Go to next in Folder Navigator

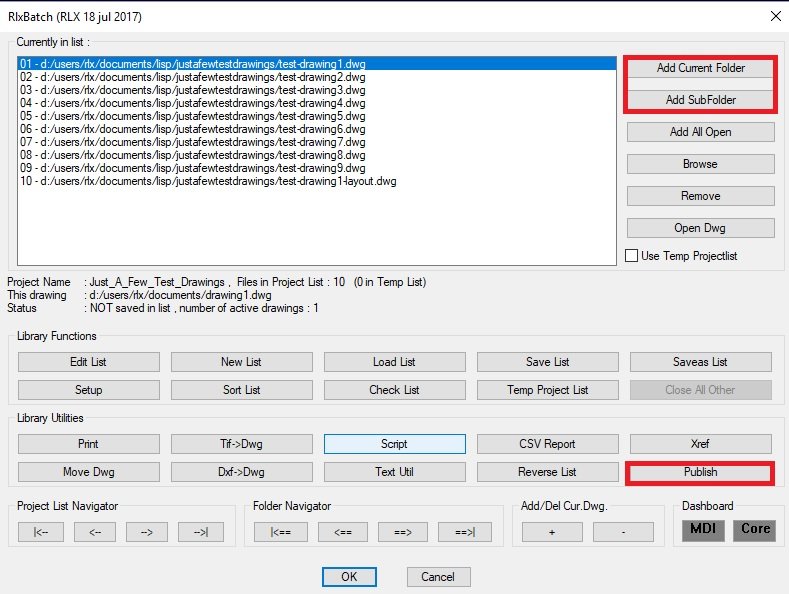(403, 532)
